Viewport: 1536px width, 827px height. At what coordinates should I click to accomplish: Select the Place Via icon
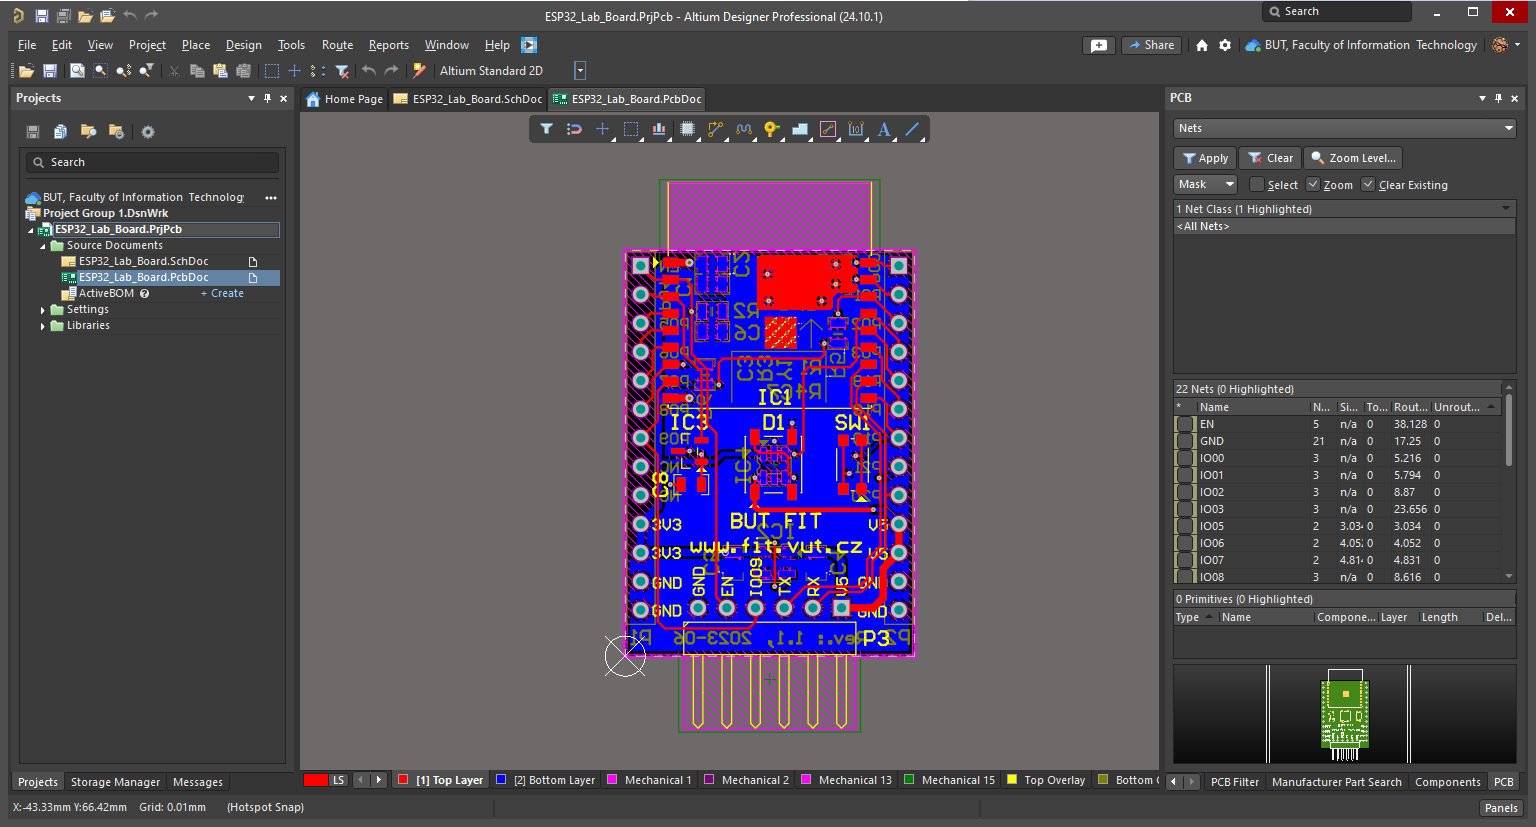771,129
